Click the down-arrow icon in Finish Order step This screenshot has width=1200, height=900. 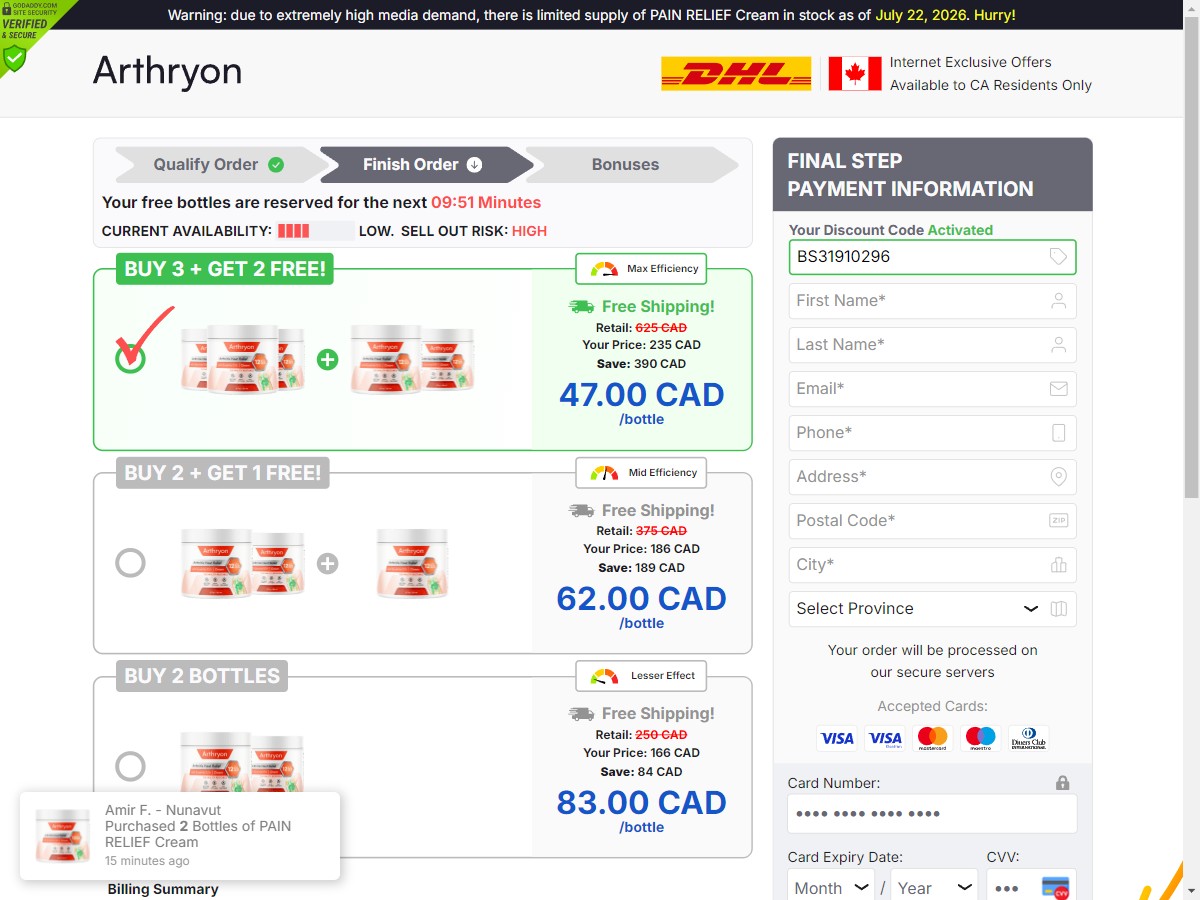[x=475, y=165]
